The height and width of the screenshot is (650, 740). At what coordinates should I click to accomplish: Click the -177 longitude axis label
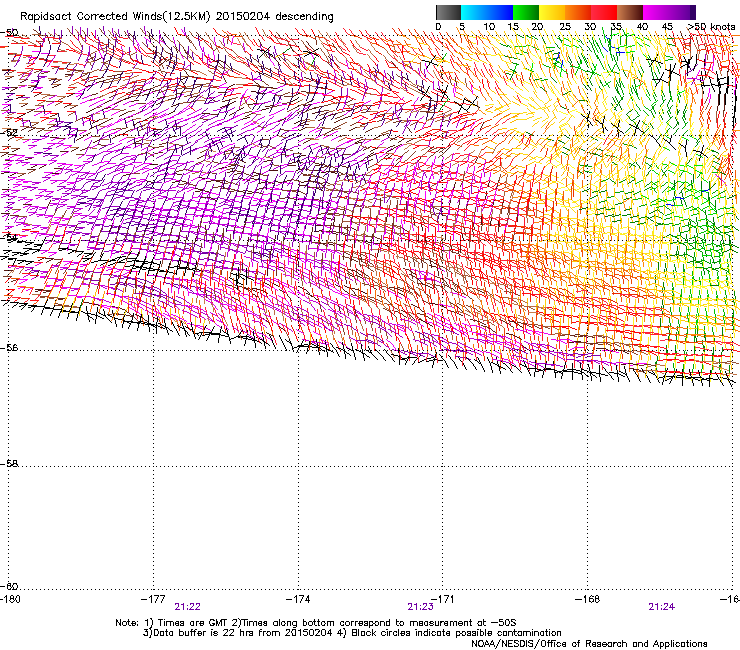[x=153, y=599]
